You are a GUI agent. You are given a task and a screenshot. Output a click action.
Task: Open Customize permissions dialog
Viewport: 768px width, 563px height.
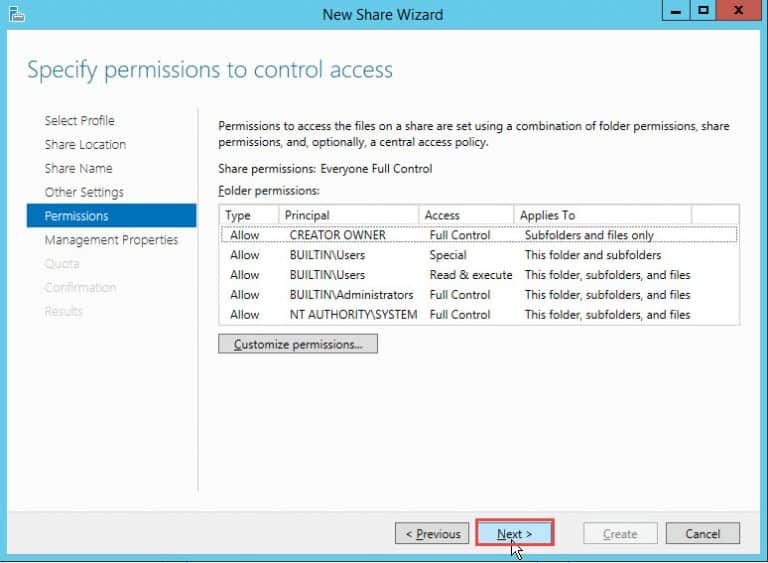tap(297, 344)
